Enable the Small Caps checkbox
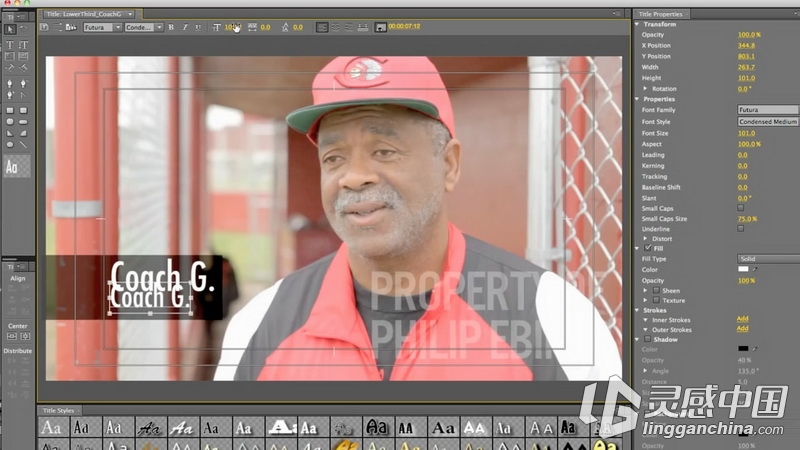This screenshot has height=450, width=800. click(740, 208)
